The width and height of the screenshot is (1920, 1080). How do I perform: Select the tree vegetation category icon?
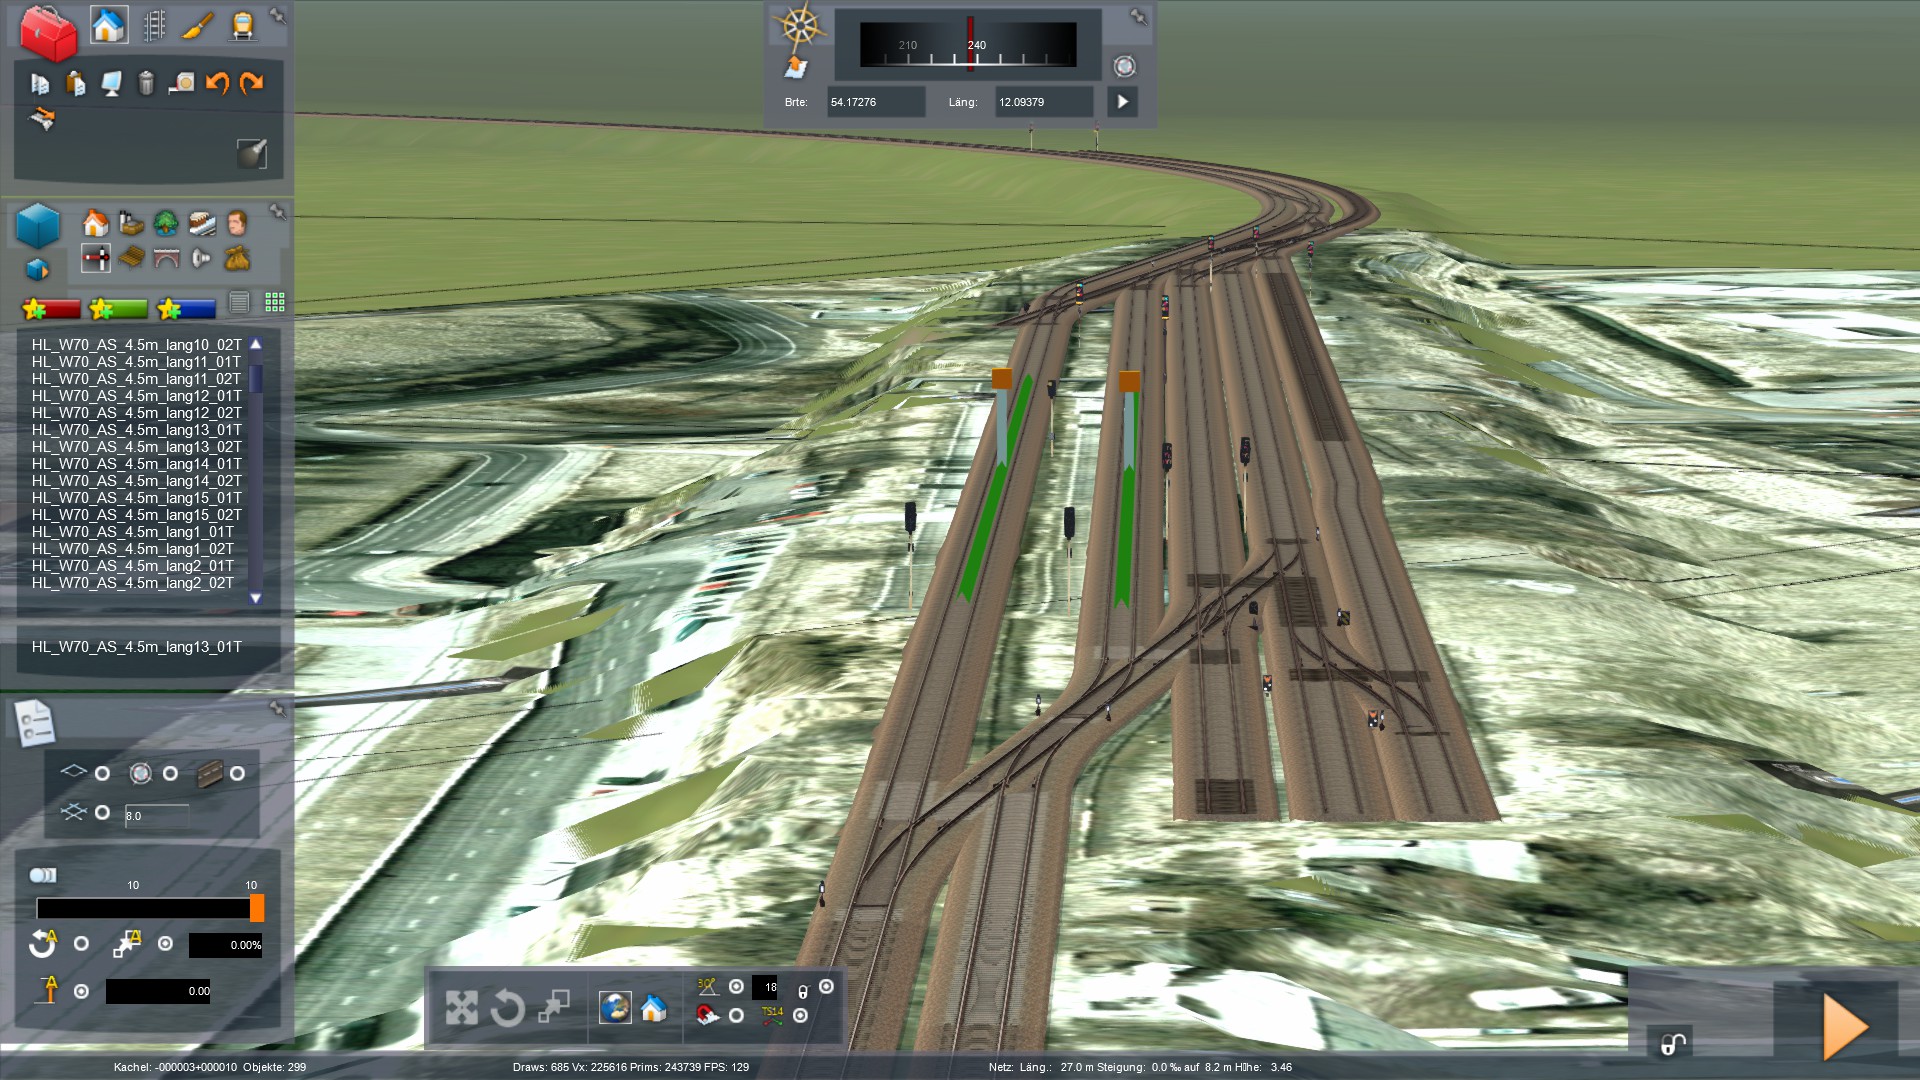pos(166,223)
